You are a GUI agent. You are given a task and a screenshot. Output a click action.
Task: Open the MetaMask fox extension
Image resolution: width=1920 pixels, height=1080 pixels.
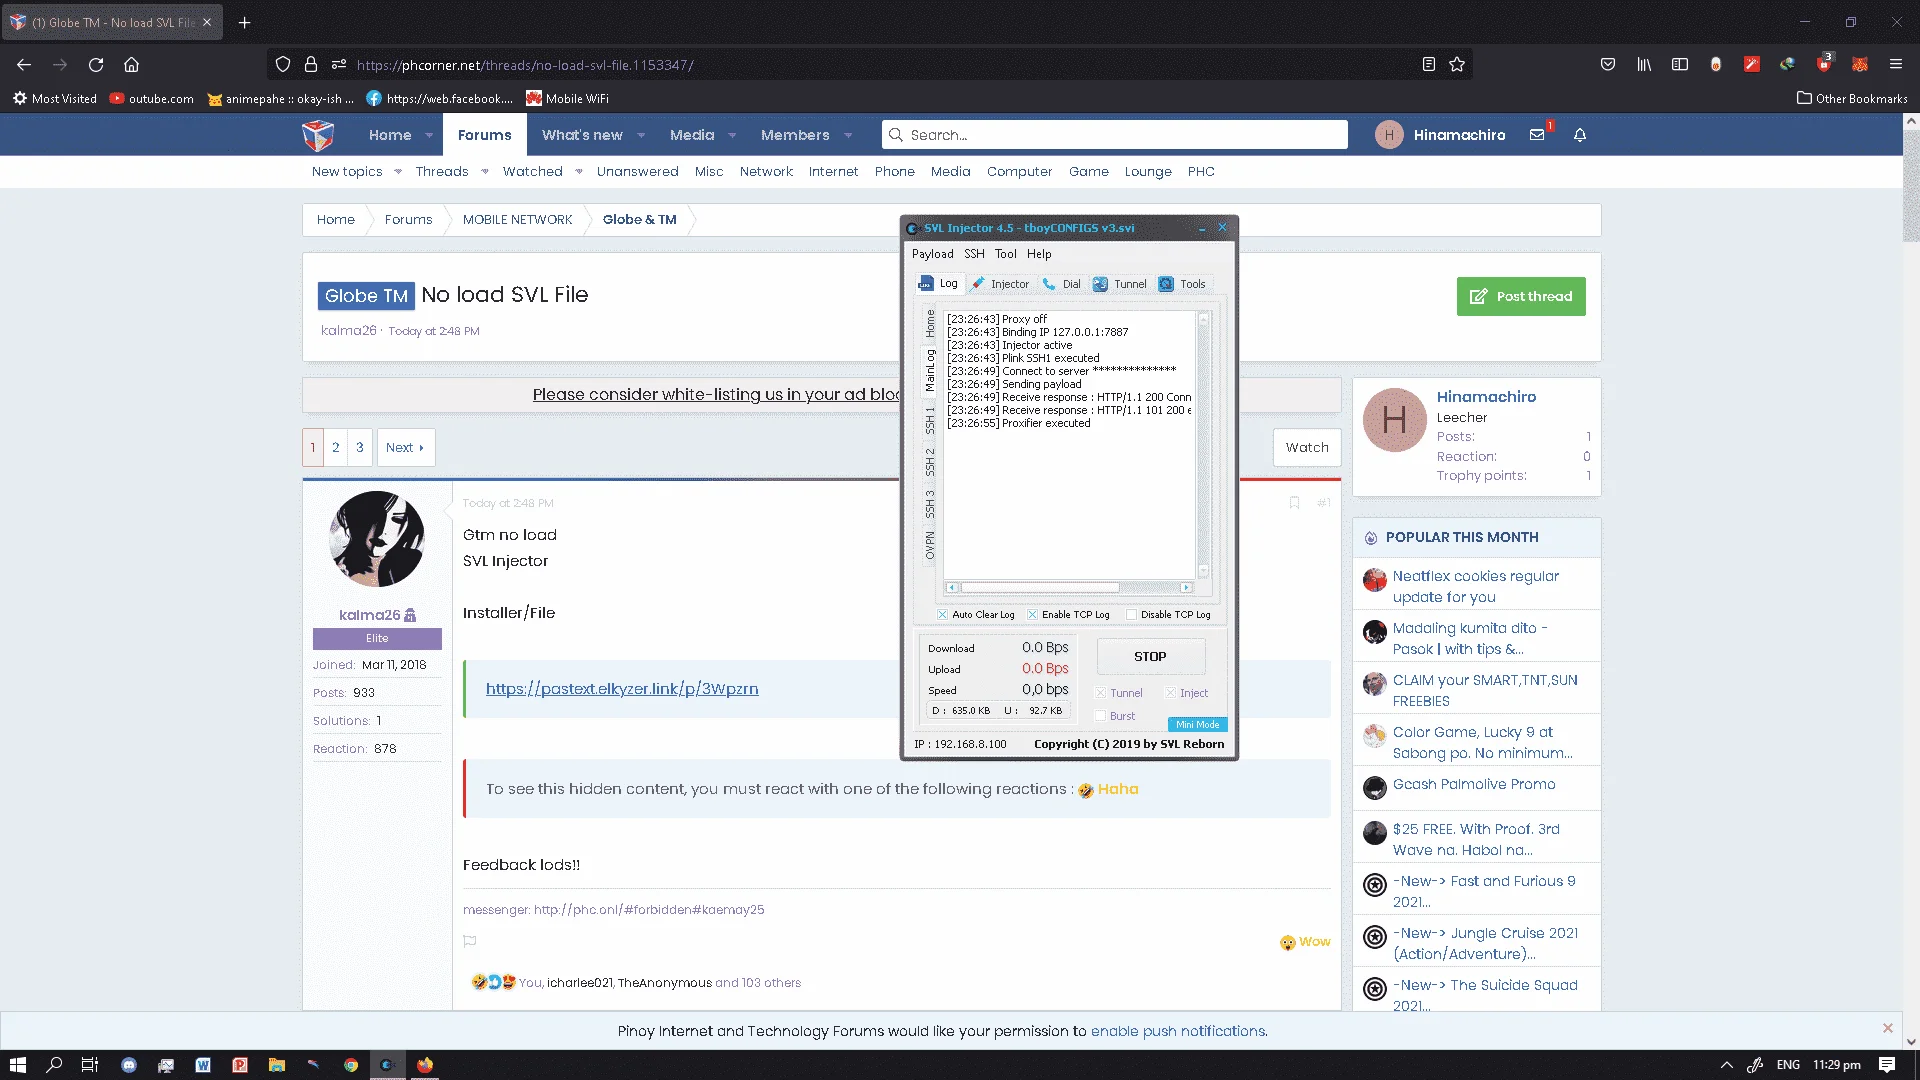(1860, 65)
